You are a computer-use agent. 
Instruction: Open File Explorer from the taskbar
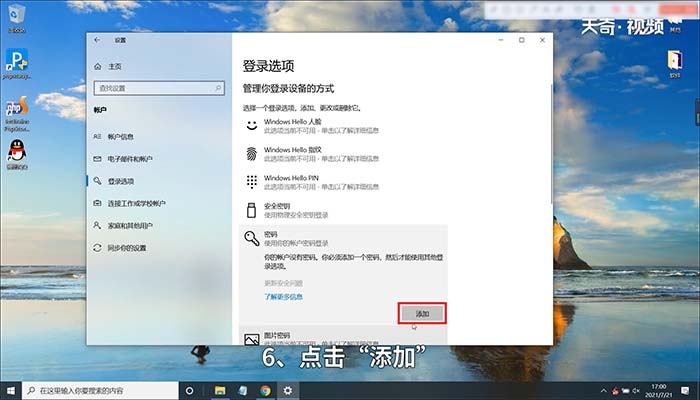point(220,391)
